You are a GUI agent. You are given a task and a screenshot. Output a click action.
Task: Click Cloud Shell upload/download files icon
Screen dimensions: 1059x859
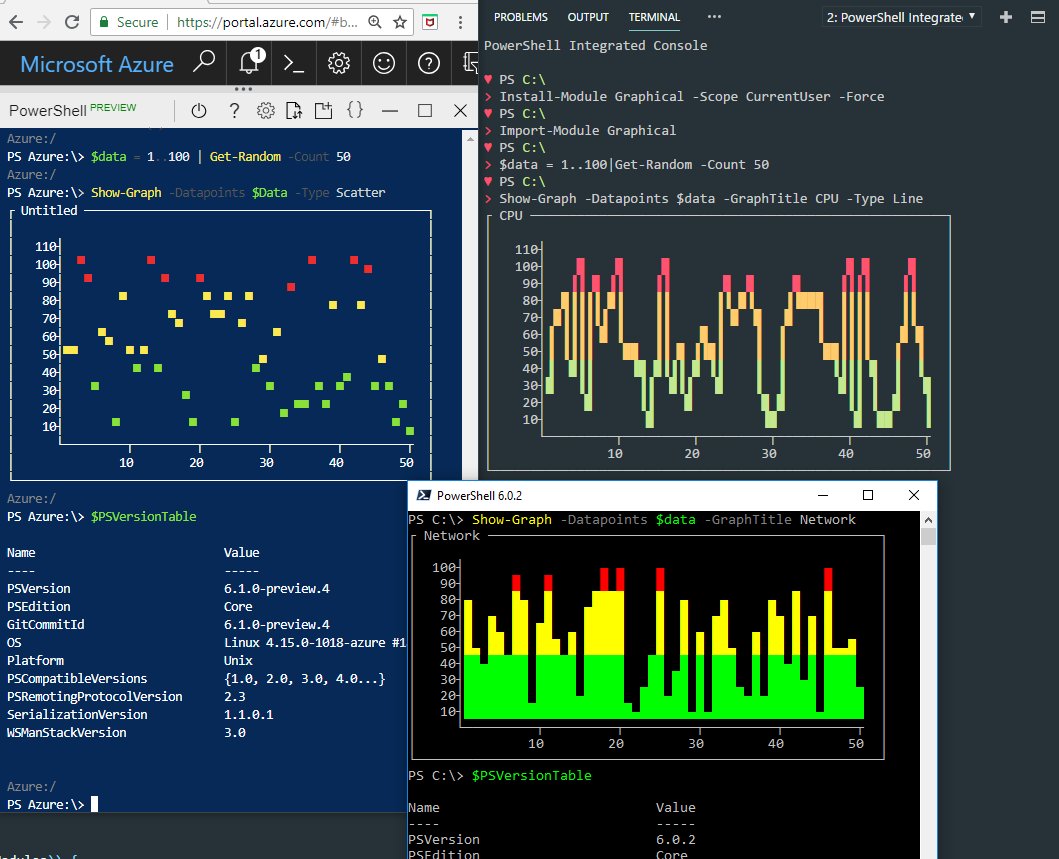click(x=294, y=110)
